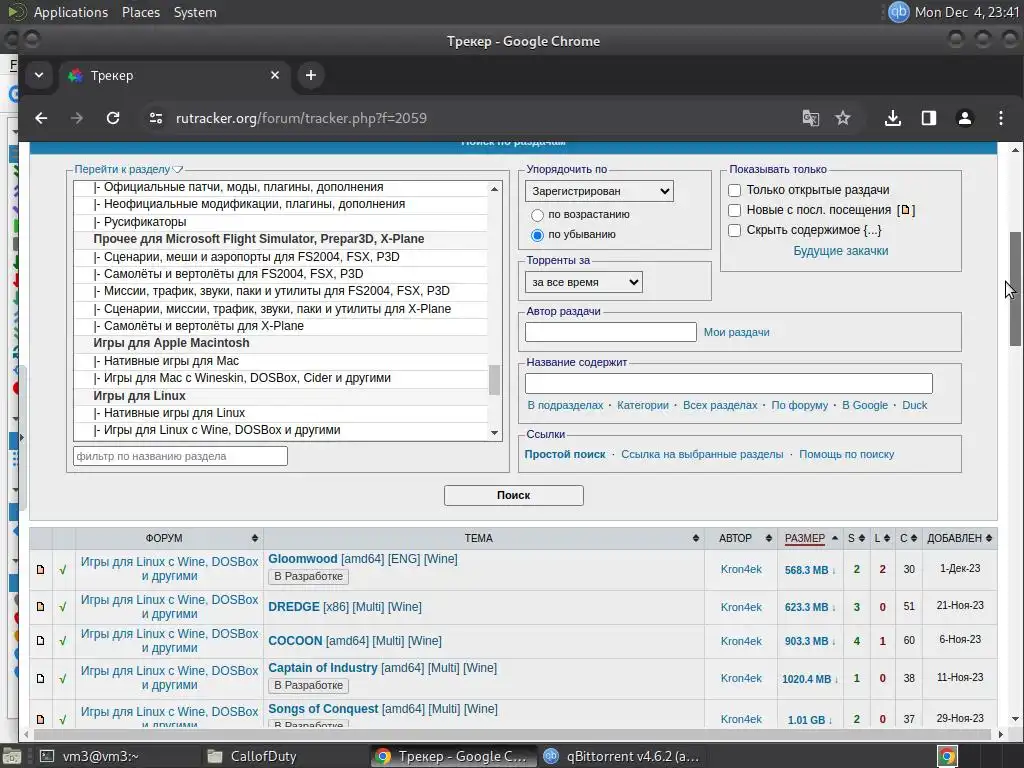1024x768 pixels.
Task: Click the translate page icon
Action: pos(810,118)
